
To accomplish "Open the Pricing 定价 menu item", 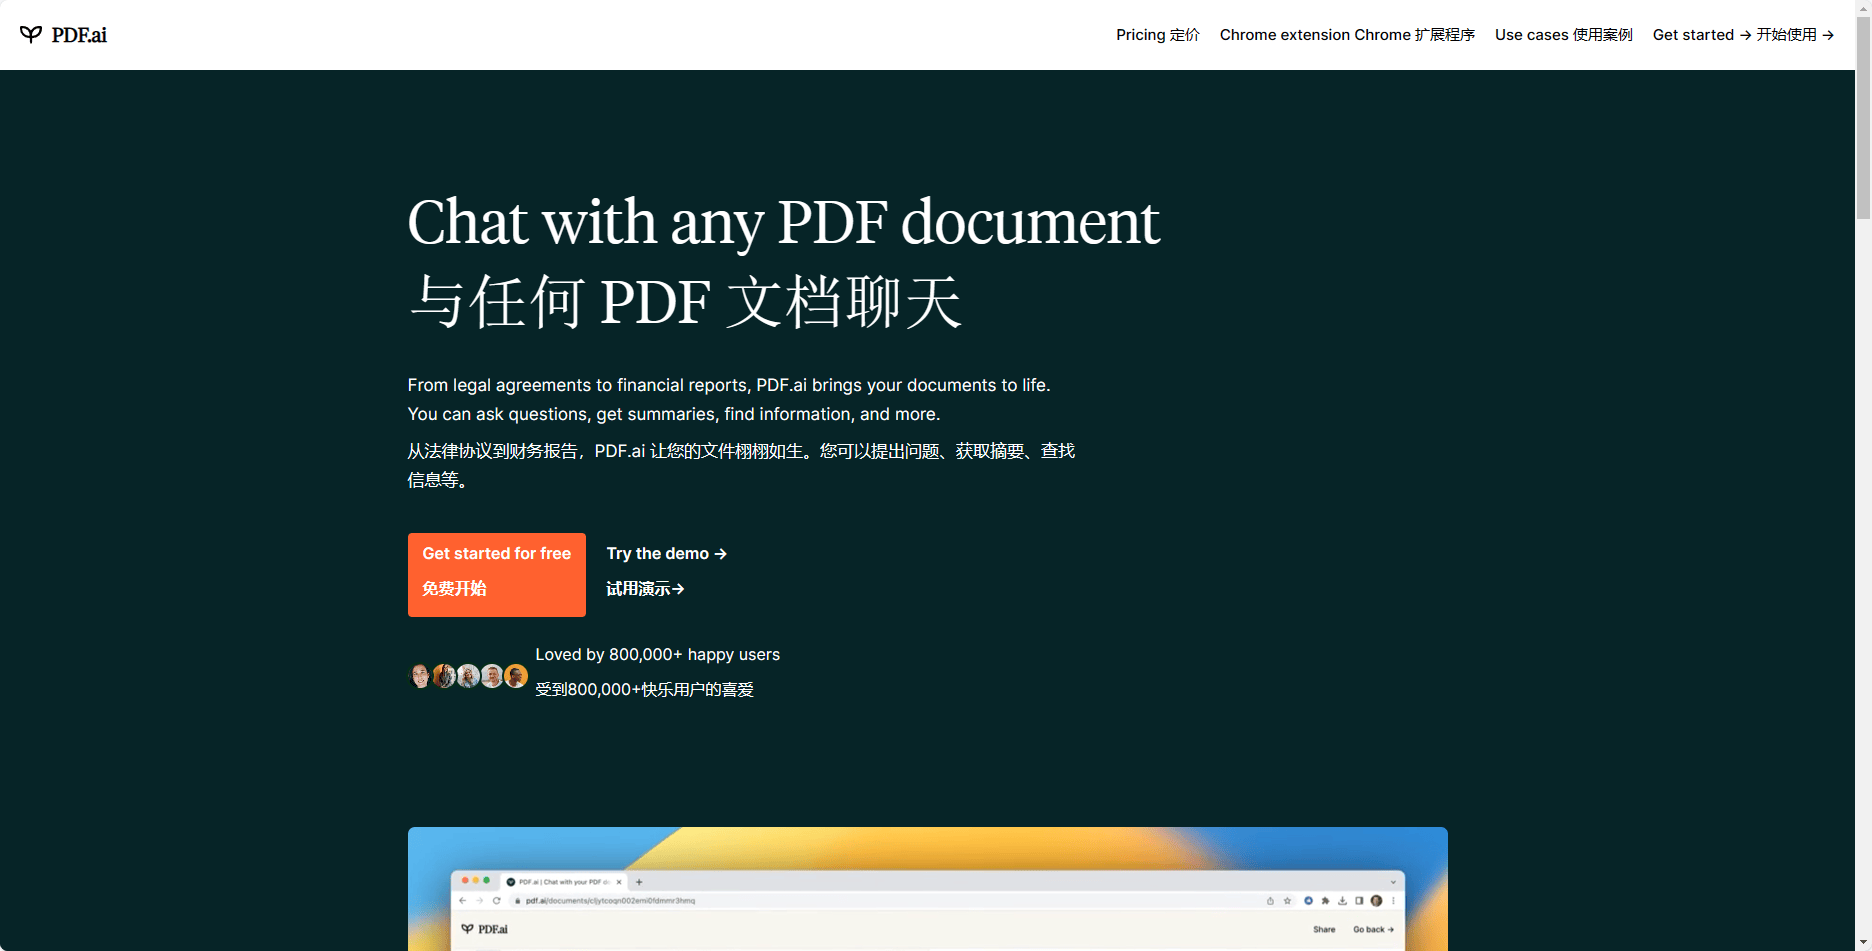I will click(x=1157, y=34).
